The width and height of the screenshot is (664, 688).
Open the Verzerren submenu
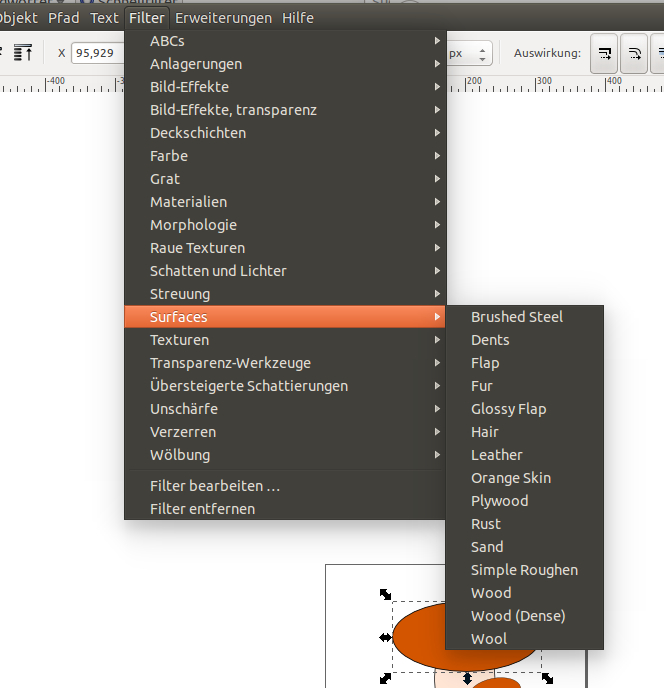[285, 432]
